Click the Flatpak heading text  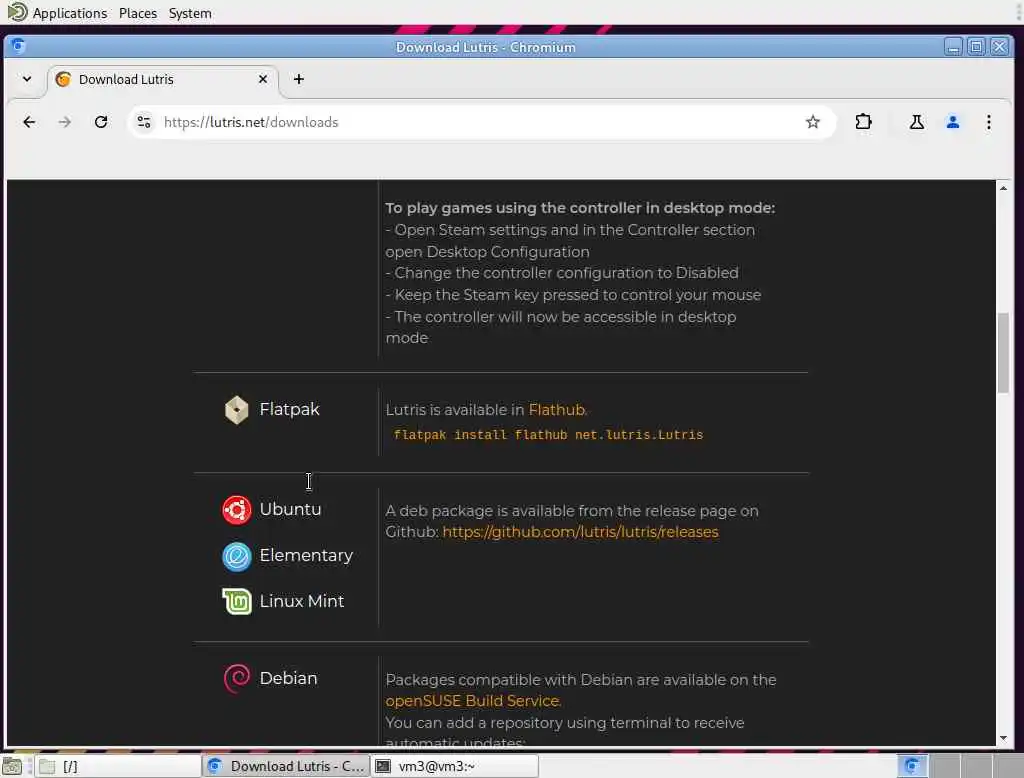coord(289,410)
